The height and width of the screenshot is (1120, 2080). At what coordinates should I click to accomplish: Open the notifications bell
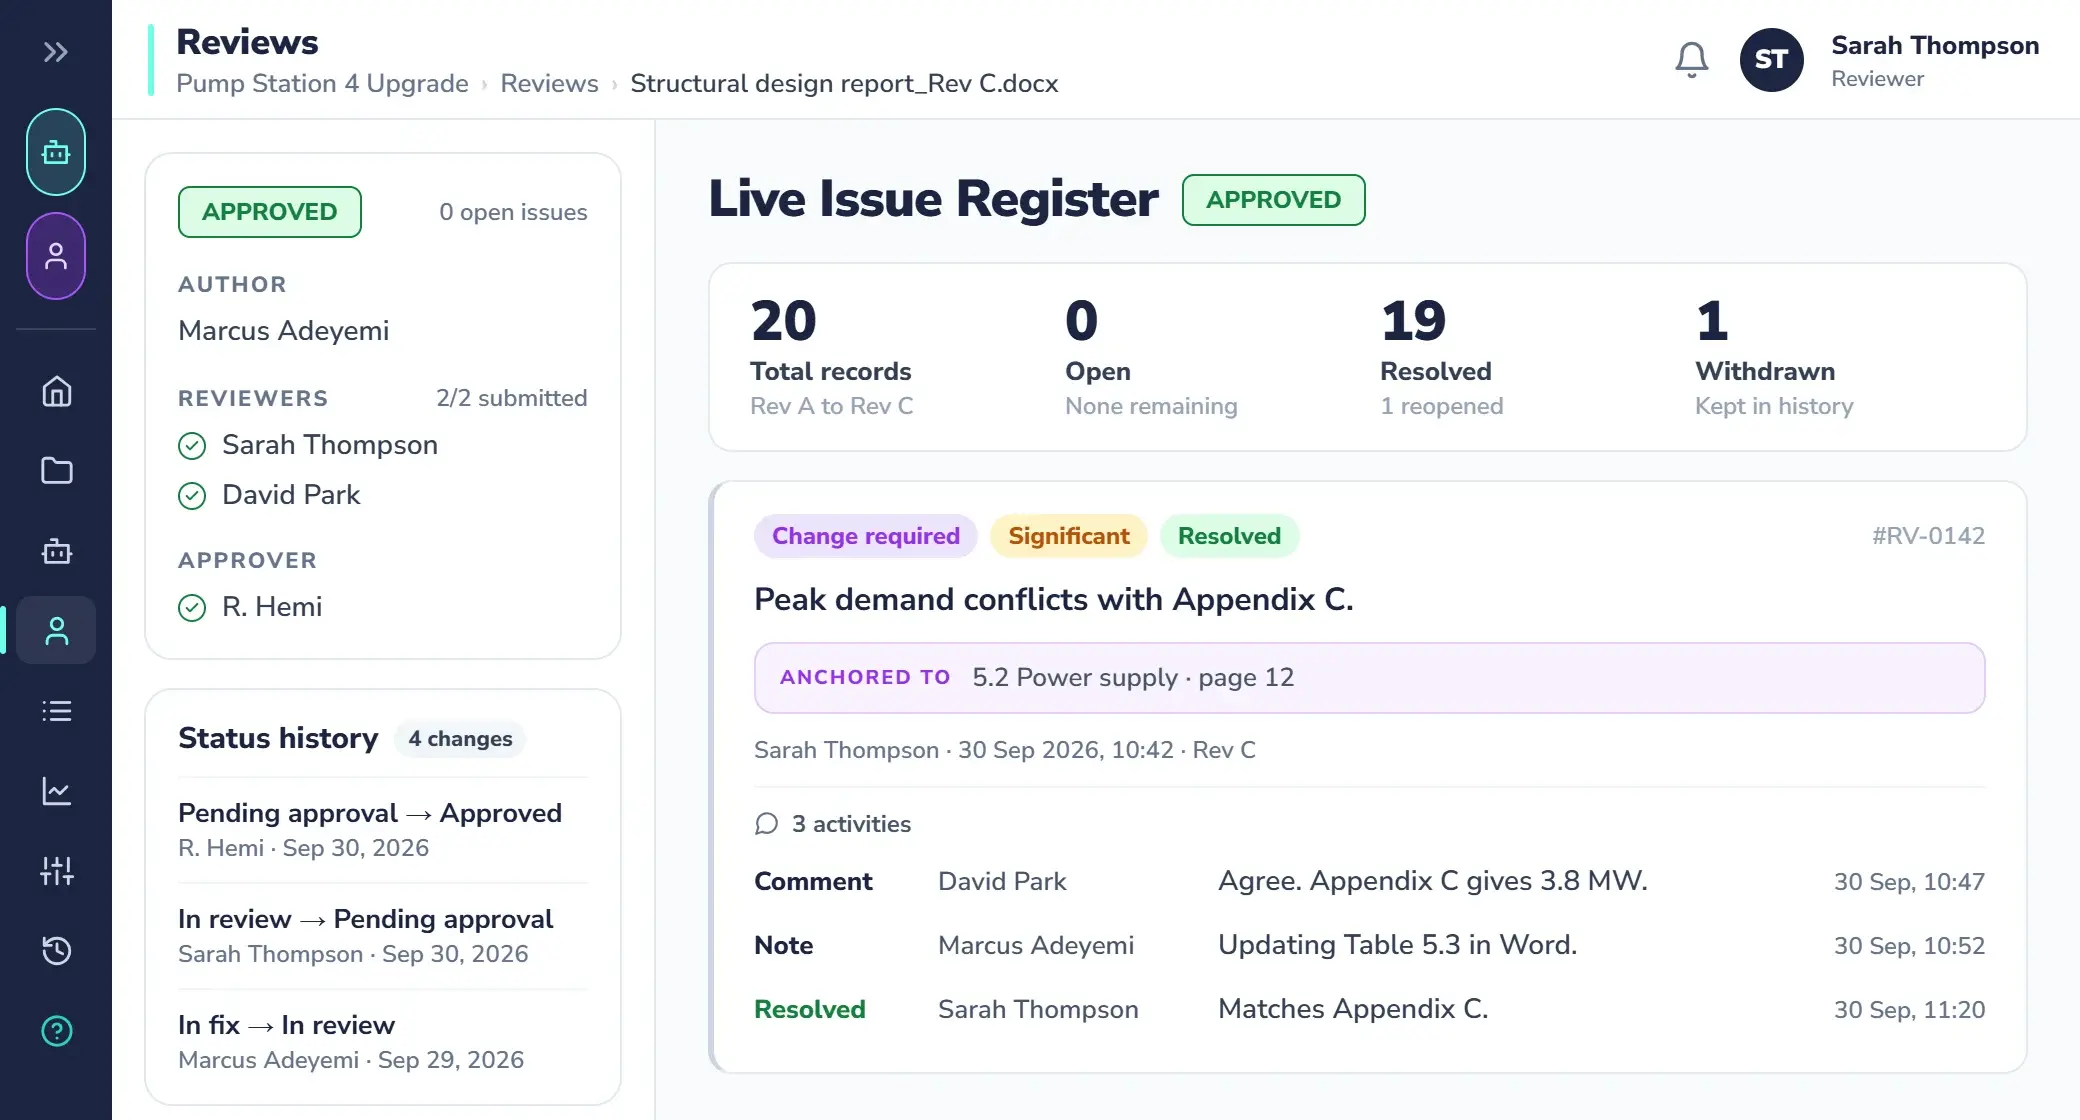(1692, 60)
